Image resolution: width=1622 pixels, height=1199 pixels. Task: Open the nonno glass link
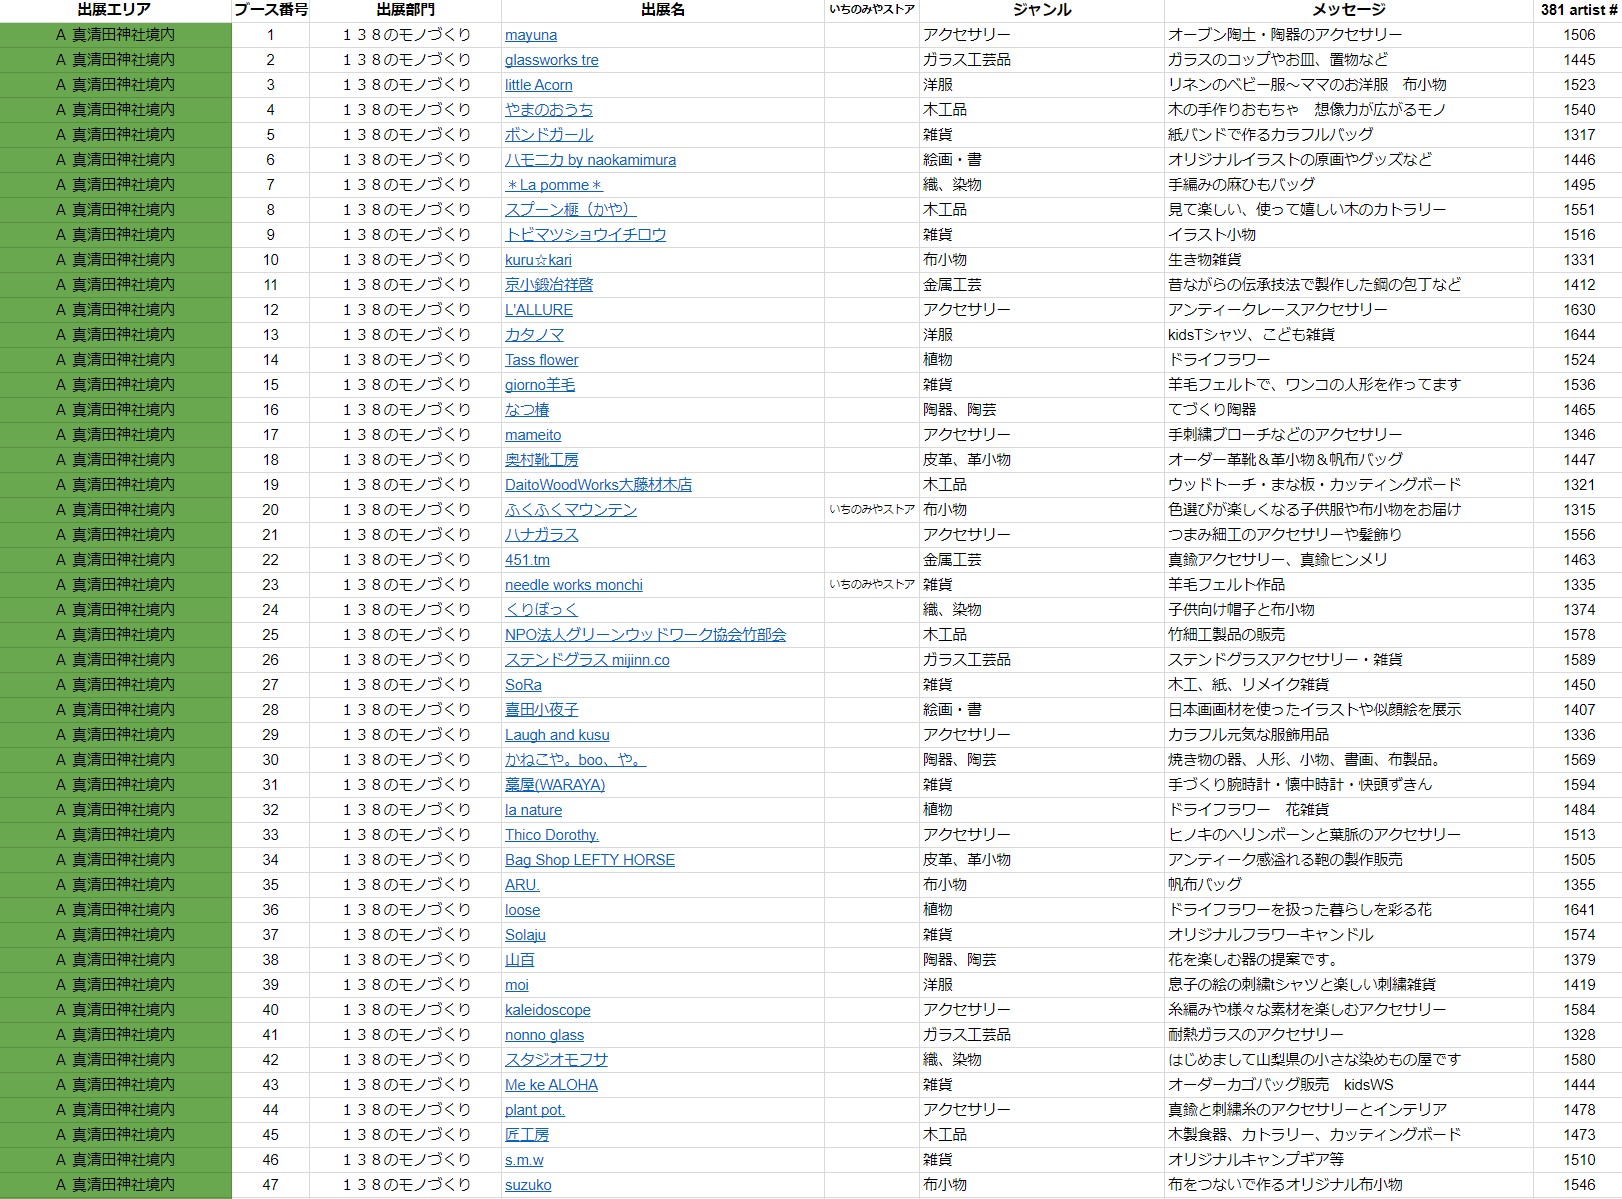(x=544, y=1035)
